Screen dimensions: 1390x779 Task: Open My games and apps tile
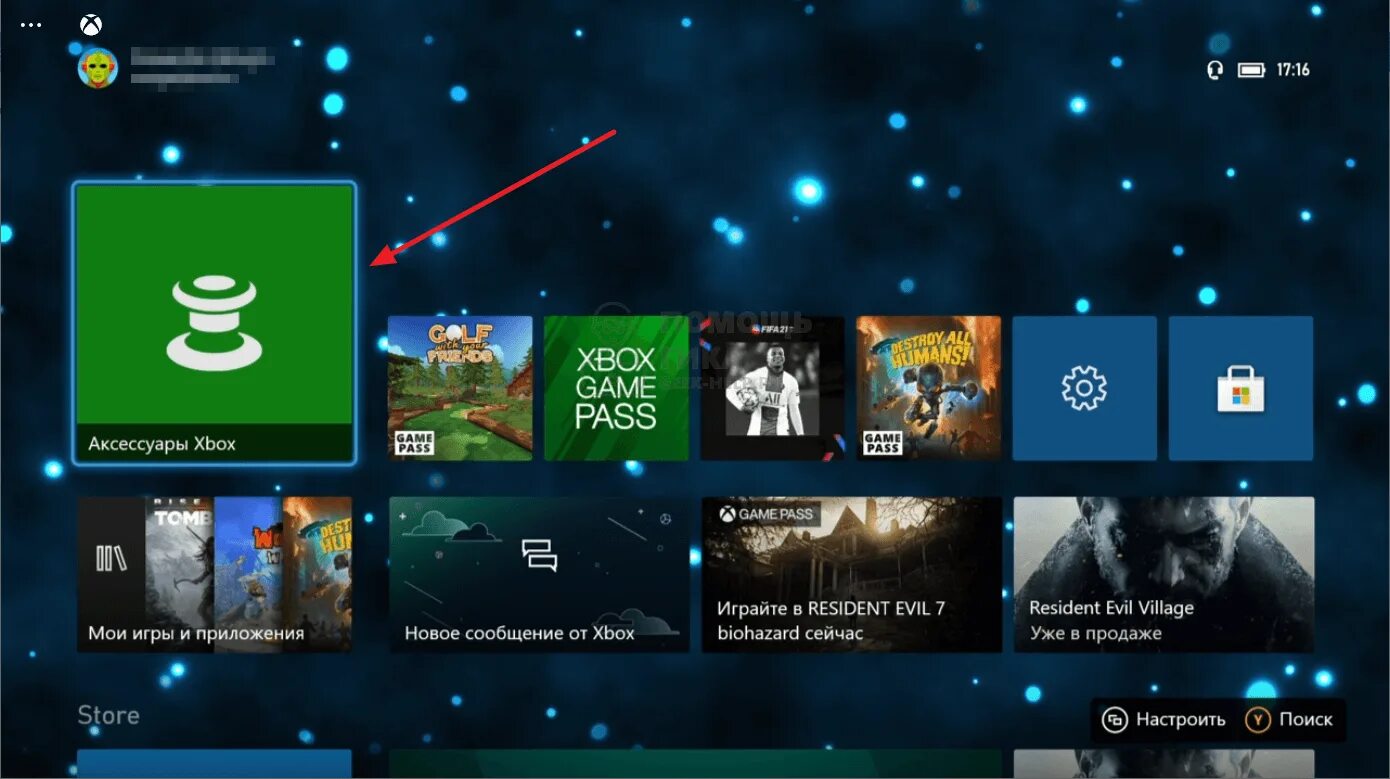click(x=214, y=574)
